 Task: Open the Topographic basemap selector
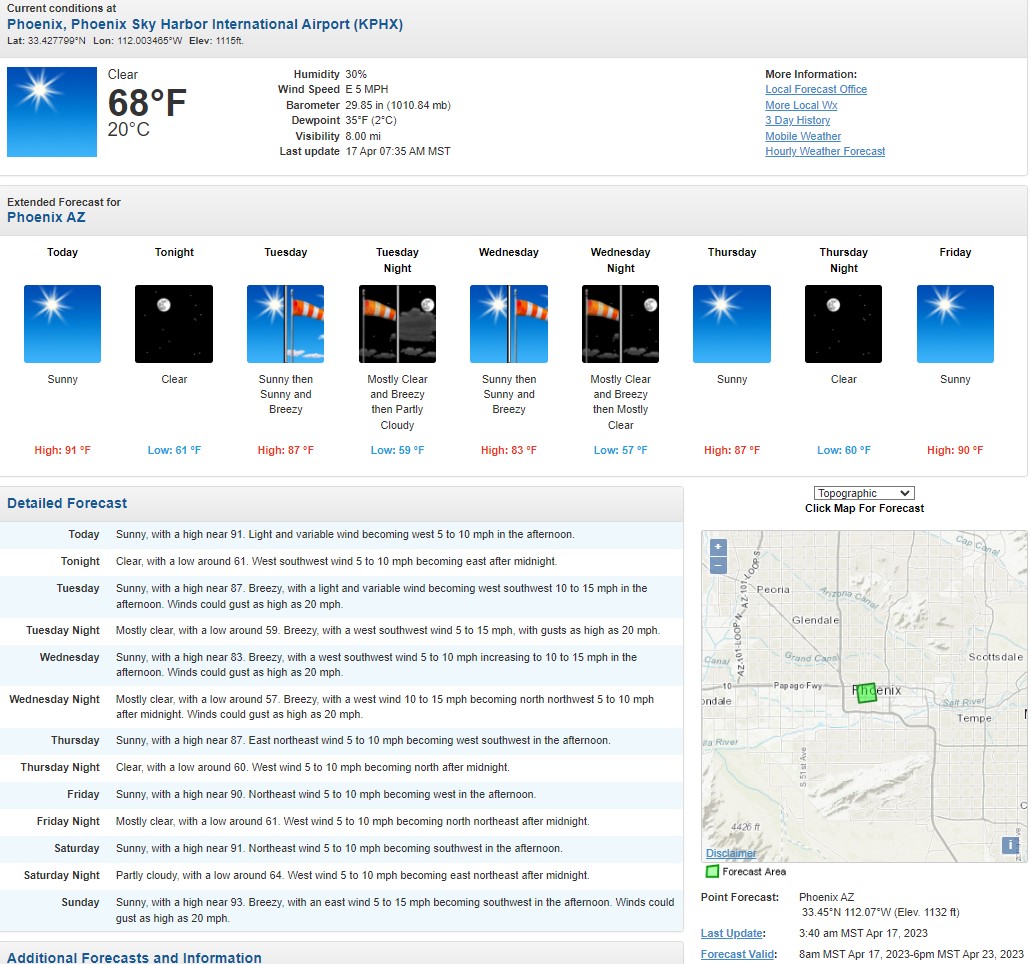tap(863, 492)
